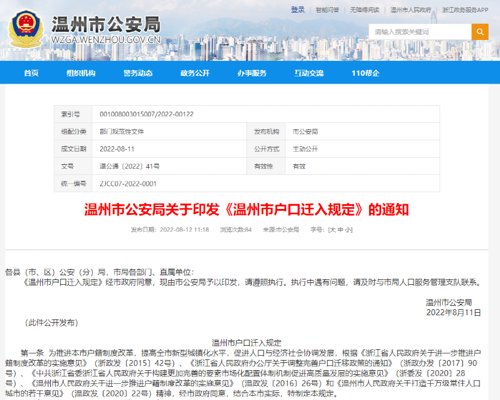Image resolution: width=500 pixels, height=400 pixels.
Task: Open the 浙江政务服务APP link
Action: pyautogui.click(x=465, y=10)
